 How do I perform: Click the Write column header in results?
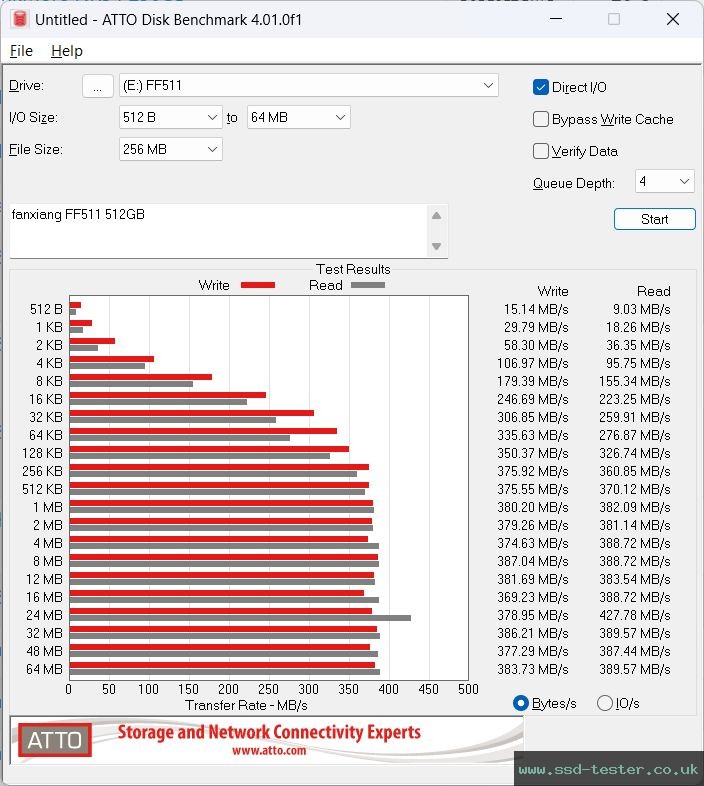click(553, 291)
